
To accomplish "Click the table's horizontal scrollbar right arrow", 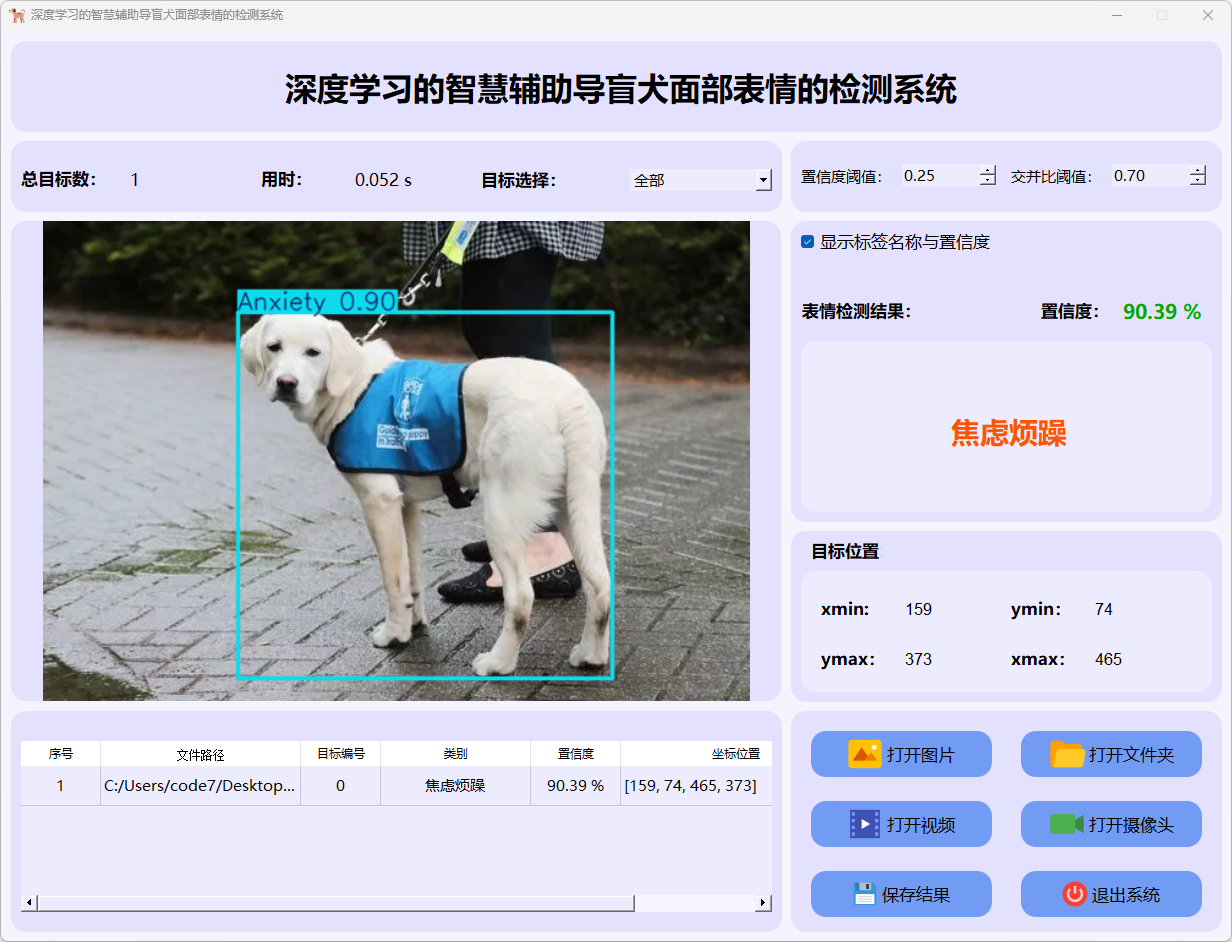I will click(763, 903).
